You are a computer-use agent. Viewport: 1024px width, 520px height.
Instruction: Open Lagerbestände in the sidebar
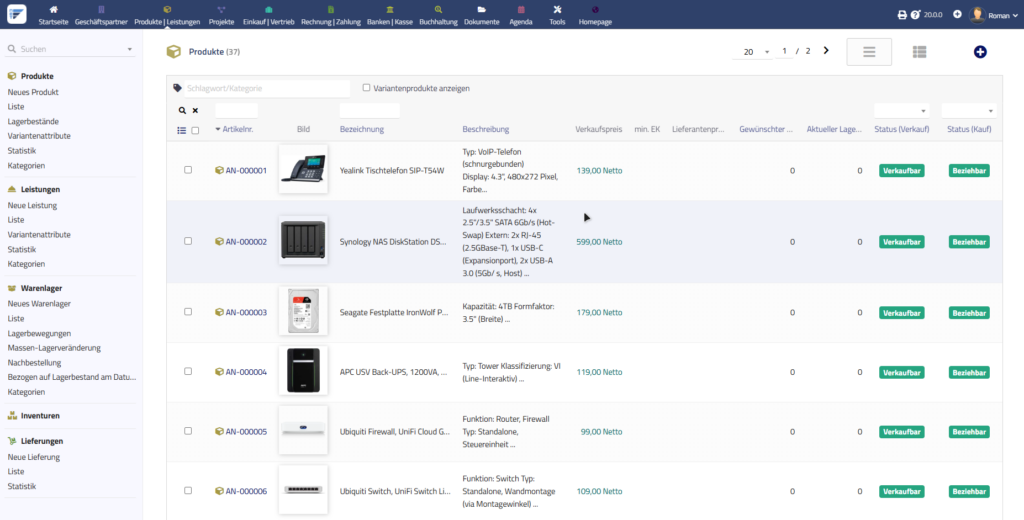[33, 122]
